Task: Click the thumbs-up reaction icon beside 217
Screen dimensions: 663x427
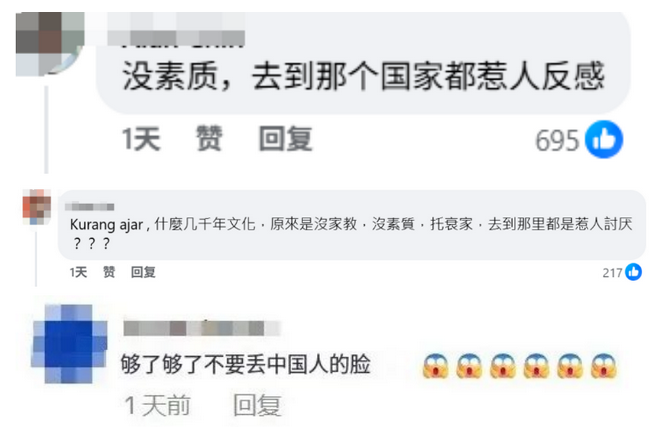Action: (x=633, y=272)
